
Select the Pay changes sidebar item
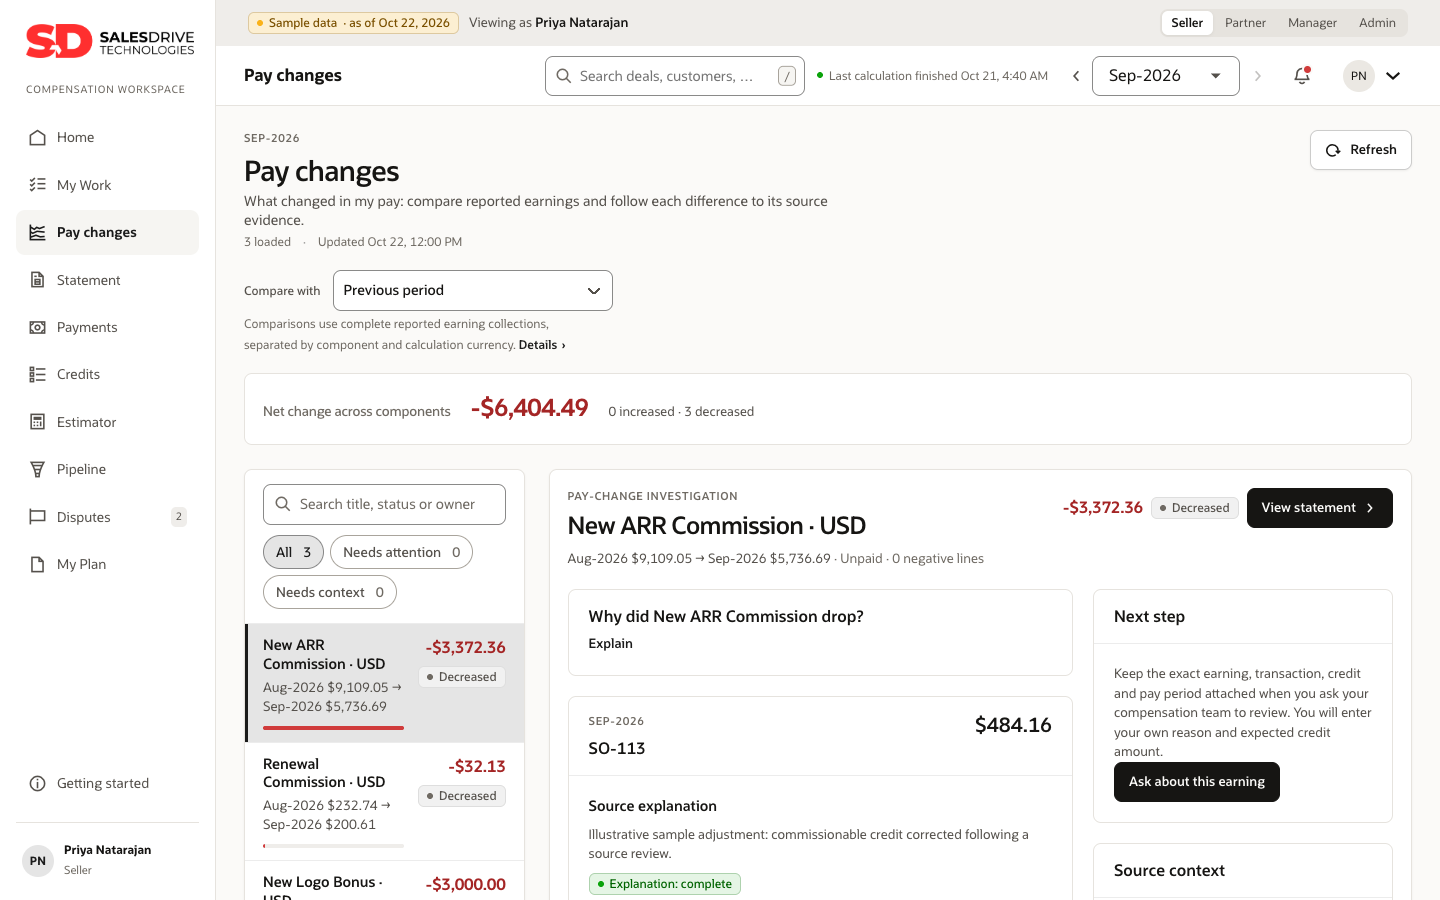click(x=107, y=232)
